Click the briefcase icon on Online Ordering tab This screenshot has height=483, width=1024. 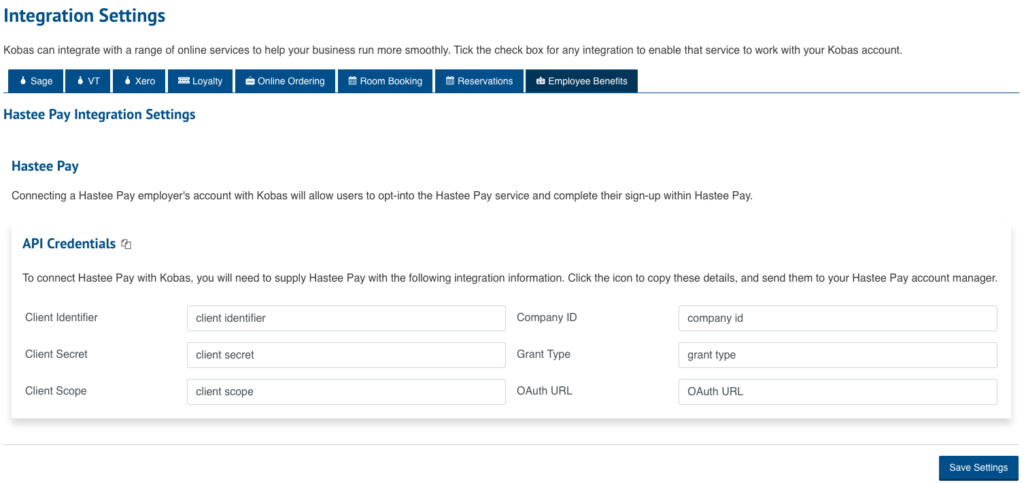(249, 81)
